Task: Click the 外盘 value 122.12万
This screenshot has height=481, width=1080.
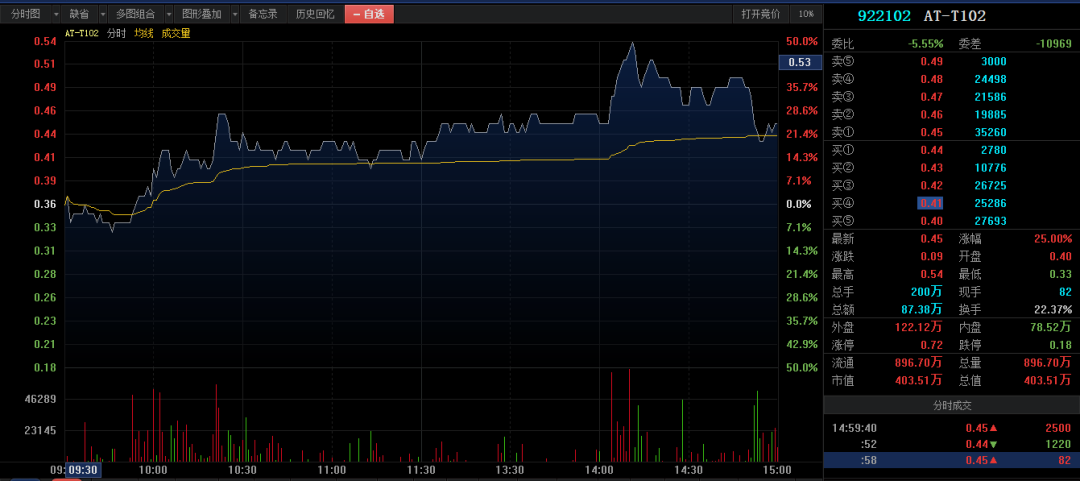Action: (920, 327)
